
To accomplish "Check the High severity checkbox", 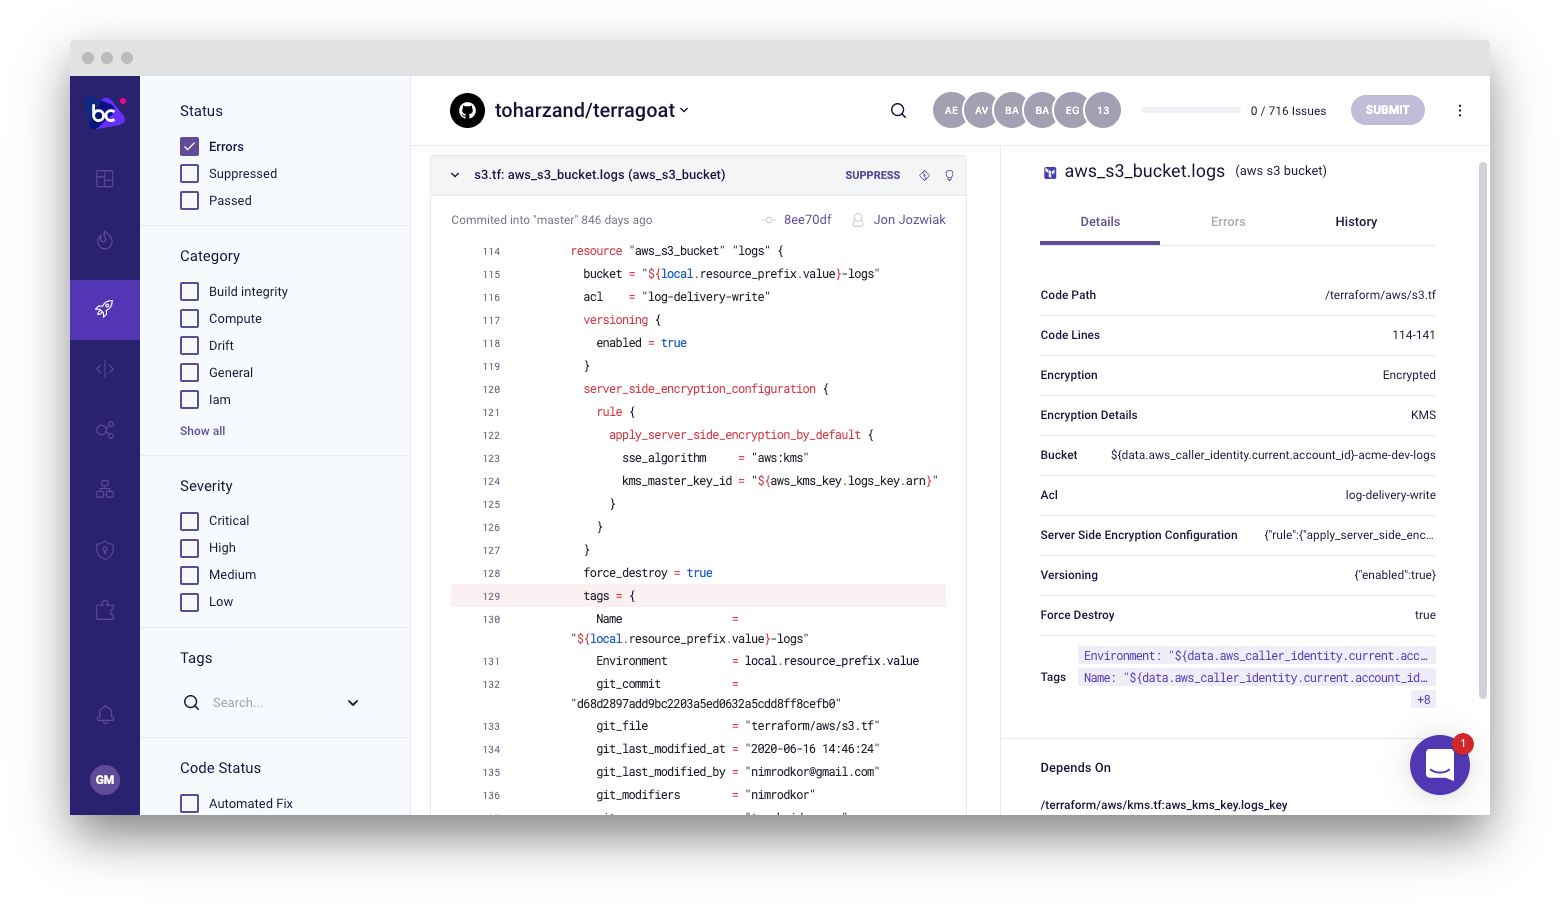I will click(189, 548).
